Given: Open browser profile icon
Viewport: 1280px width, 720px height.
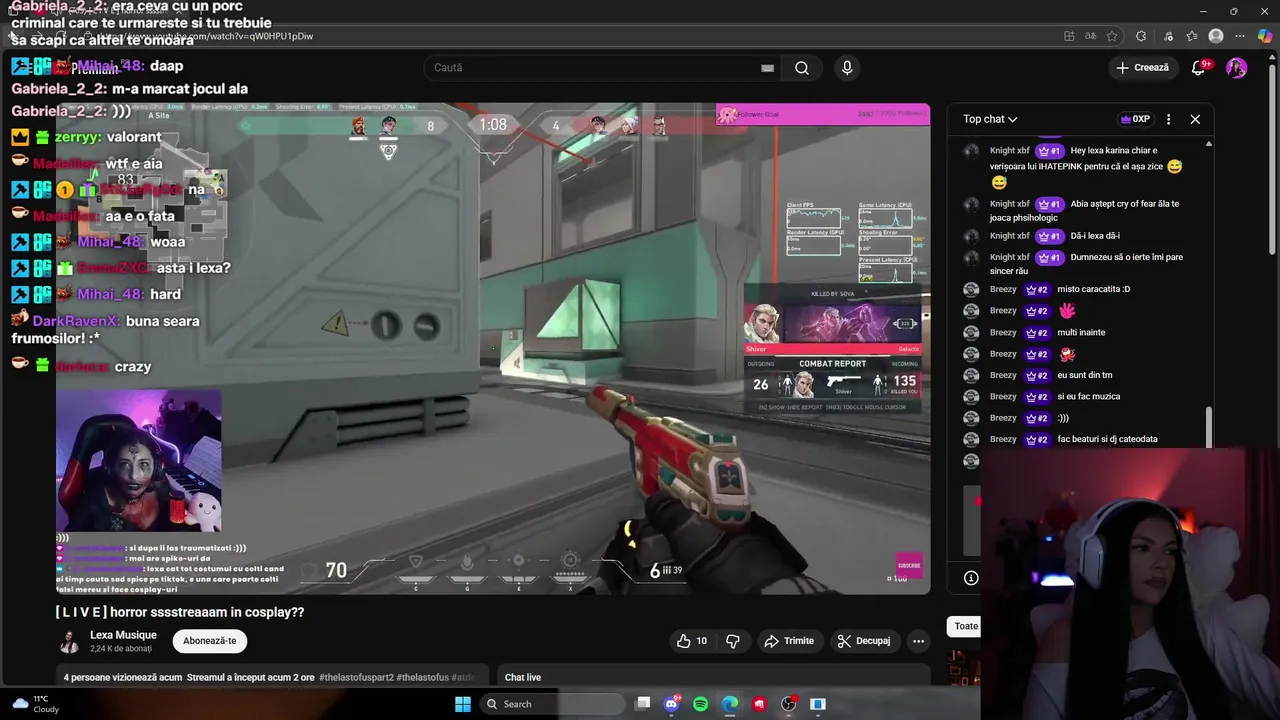Looking at the screenshot, I should 1216,36.
